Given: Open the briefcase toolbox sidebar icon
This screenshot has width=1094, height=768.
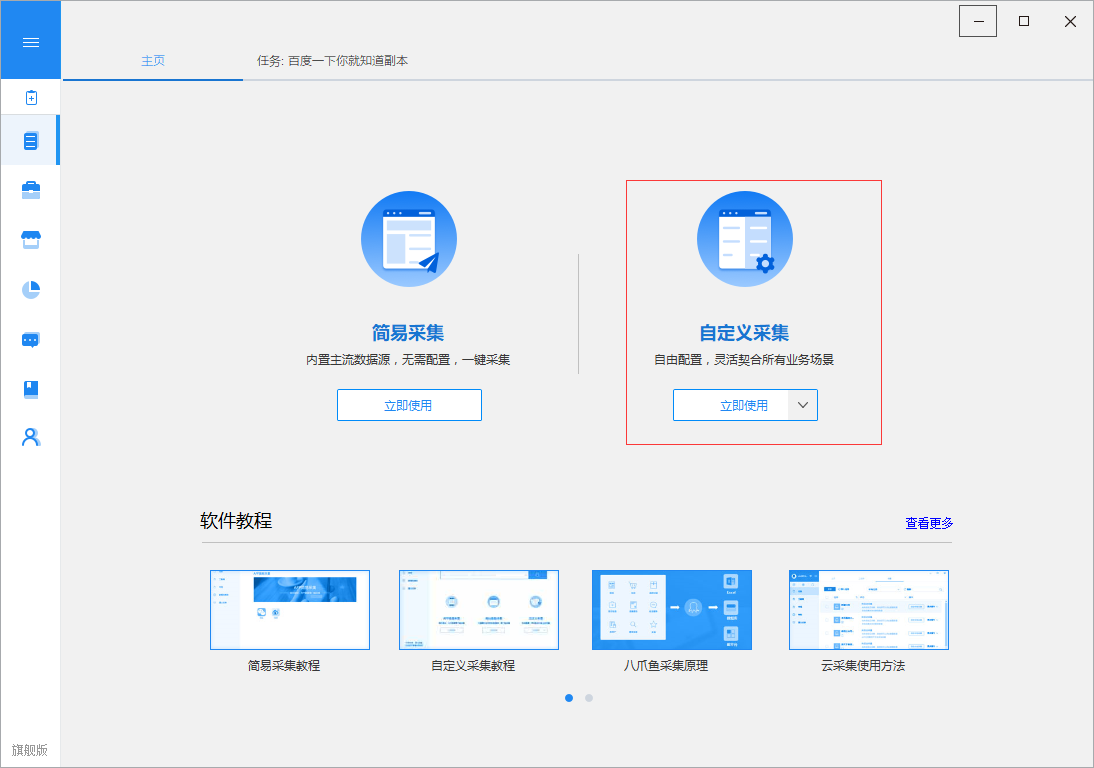Looking at the screenshot, I should pos(31,190).
